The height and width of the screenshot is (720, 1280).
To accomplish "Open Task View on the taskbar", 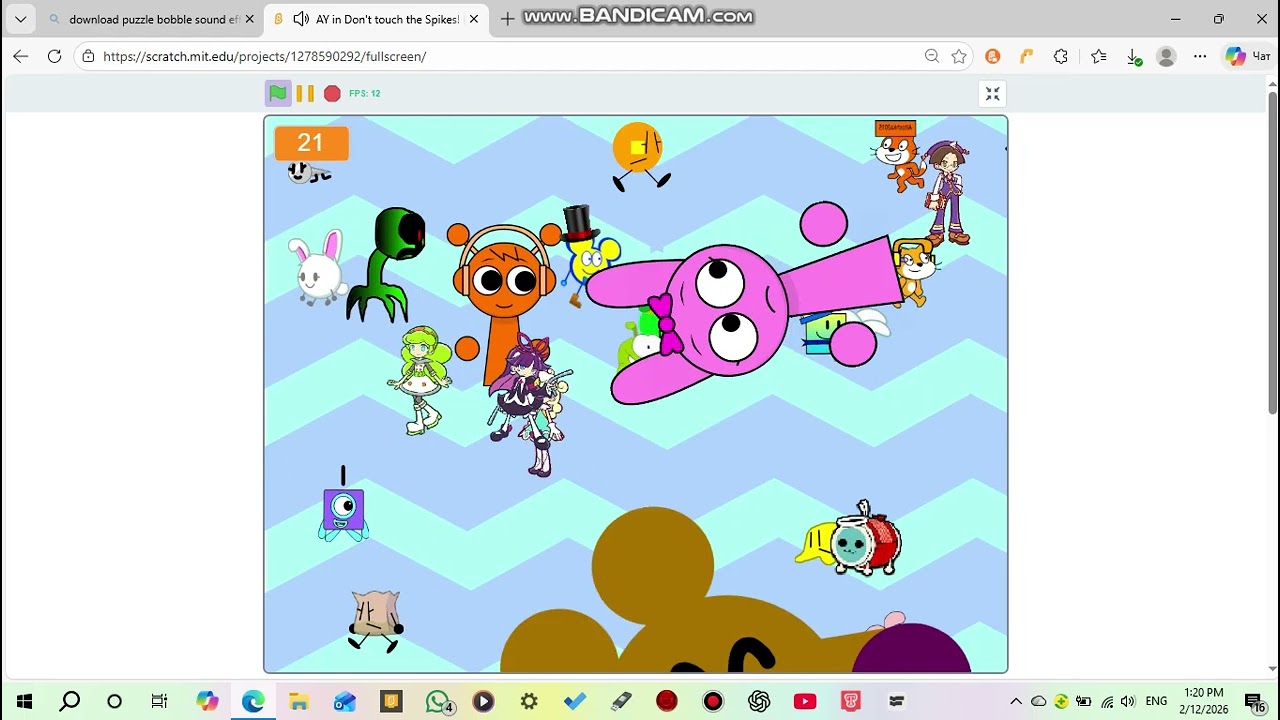I will click(159, 701).
